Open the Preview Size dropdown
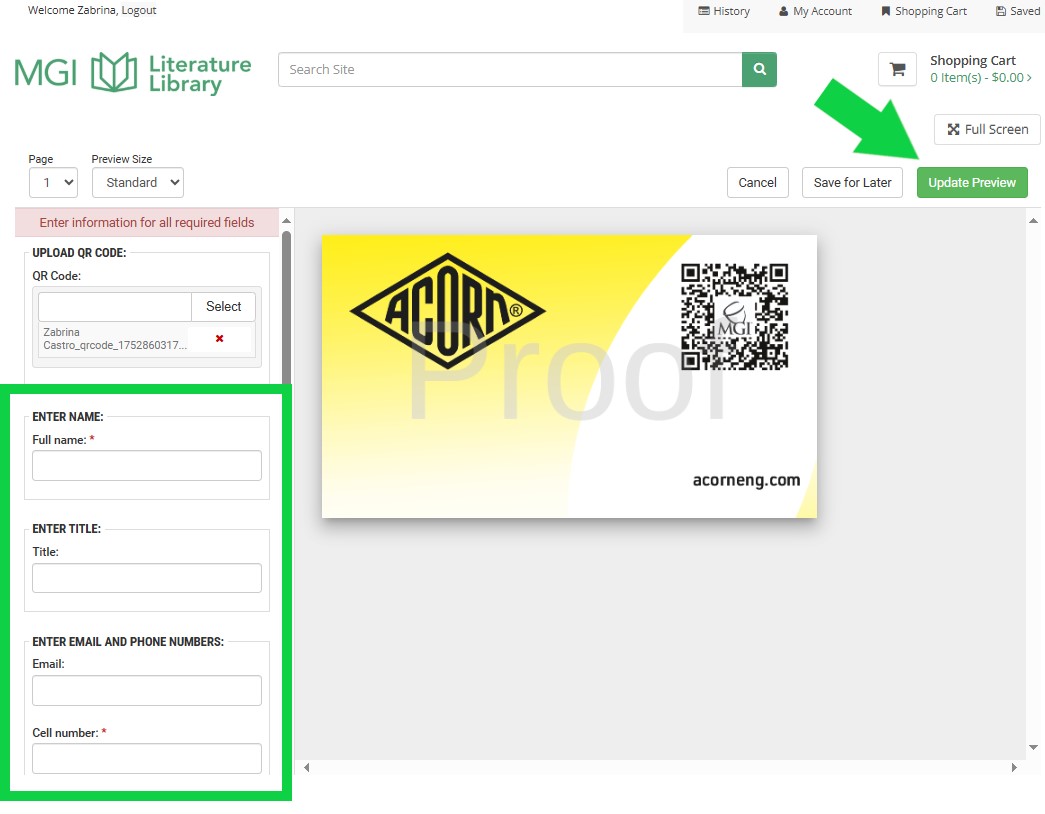The image size is (1045, 814). pyautogui.click(x=138, y=183)
